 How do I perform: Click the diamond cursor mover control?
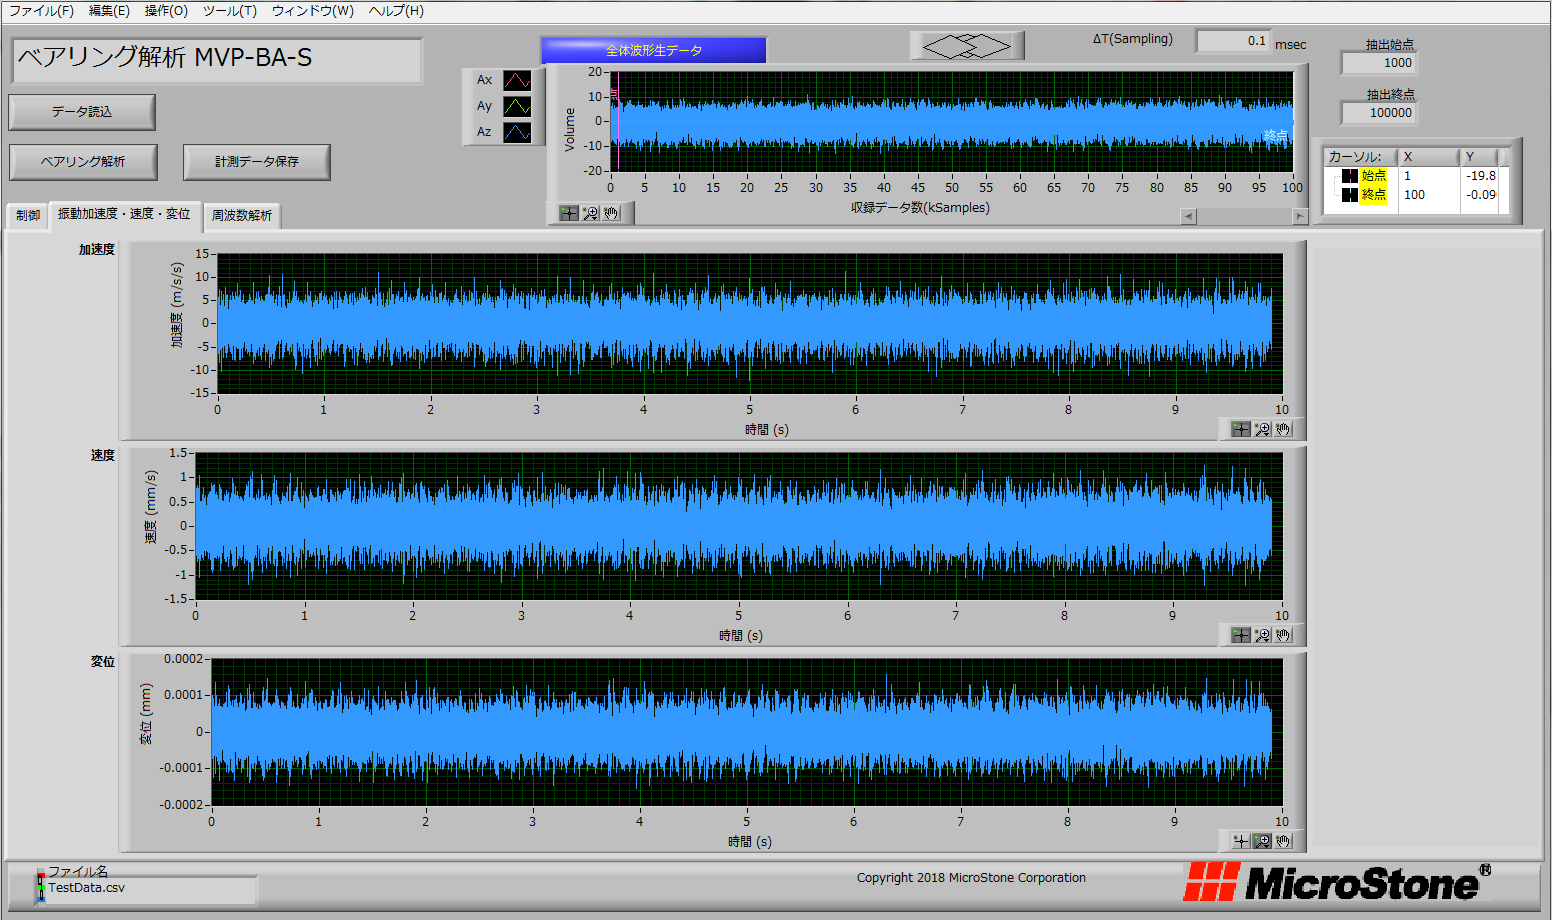(x=967, y=46)
